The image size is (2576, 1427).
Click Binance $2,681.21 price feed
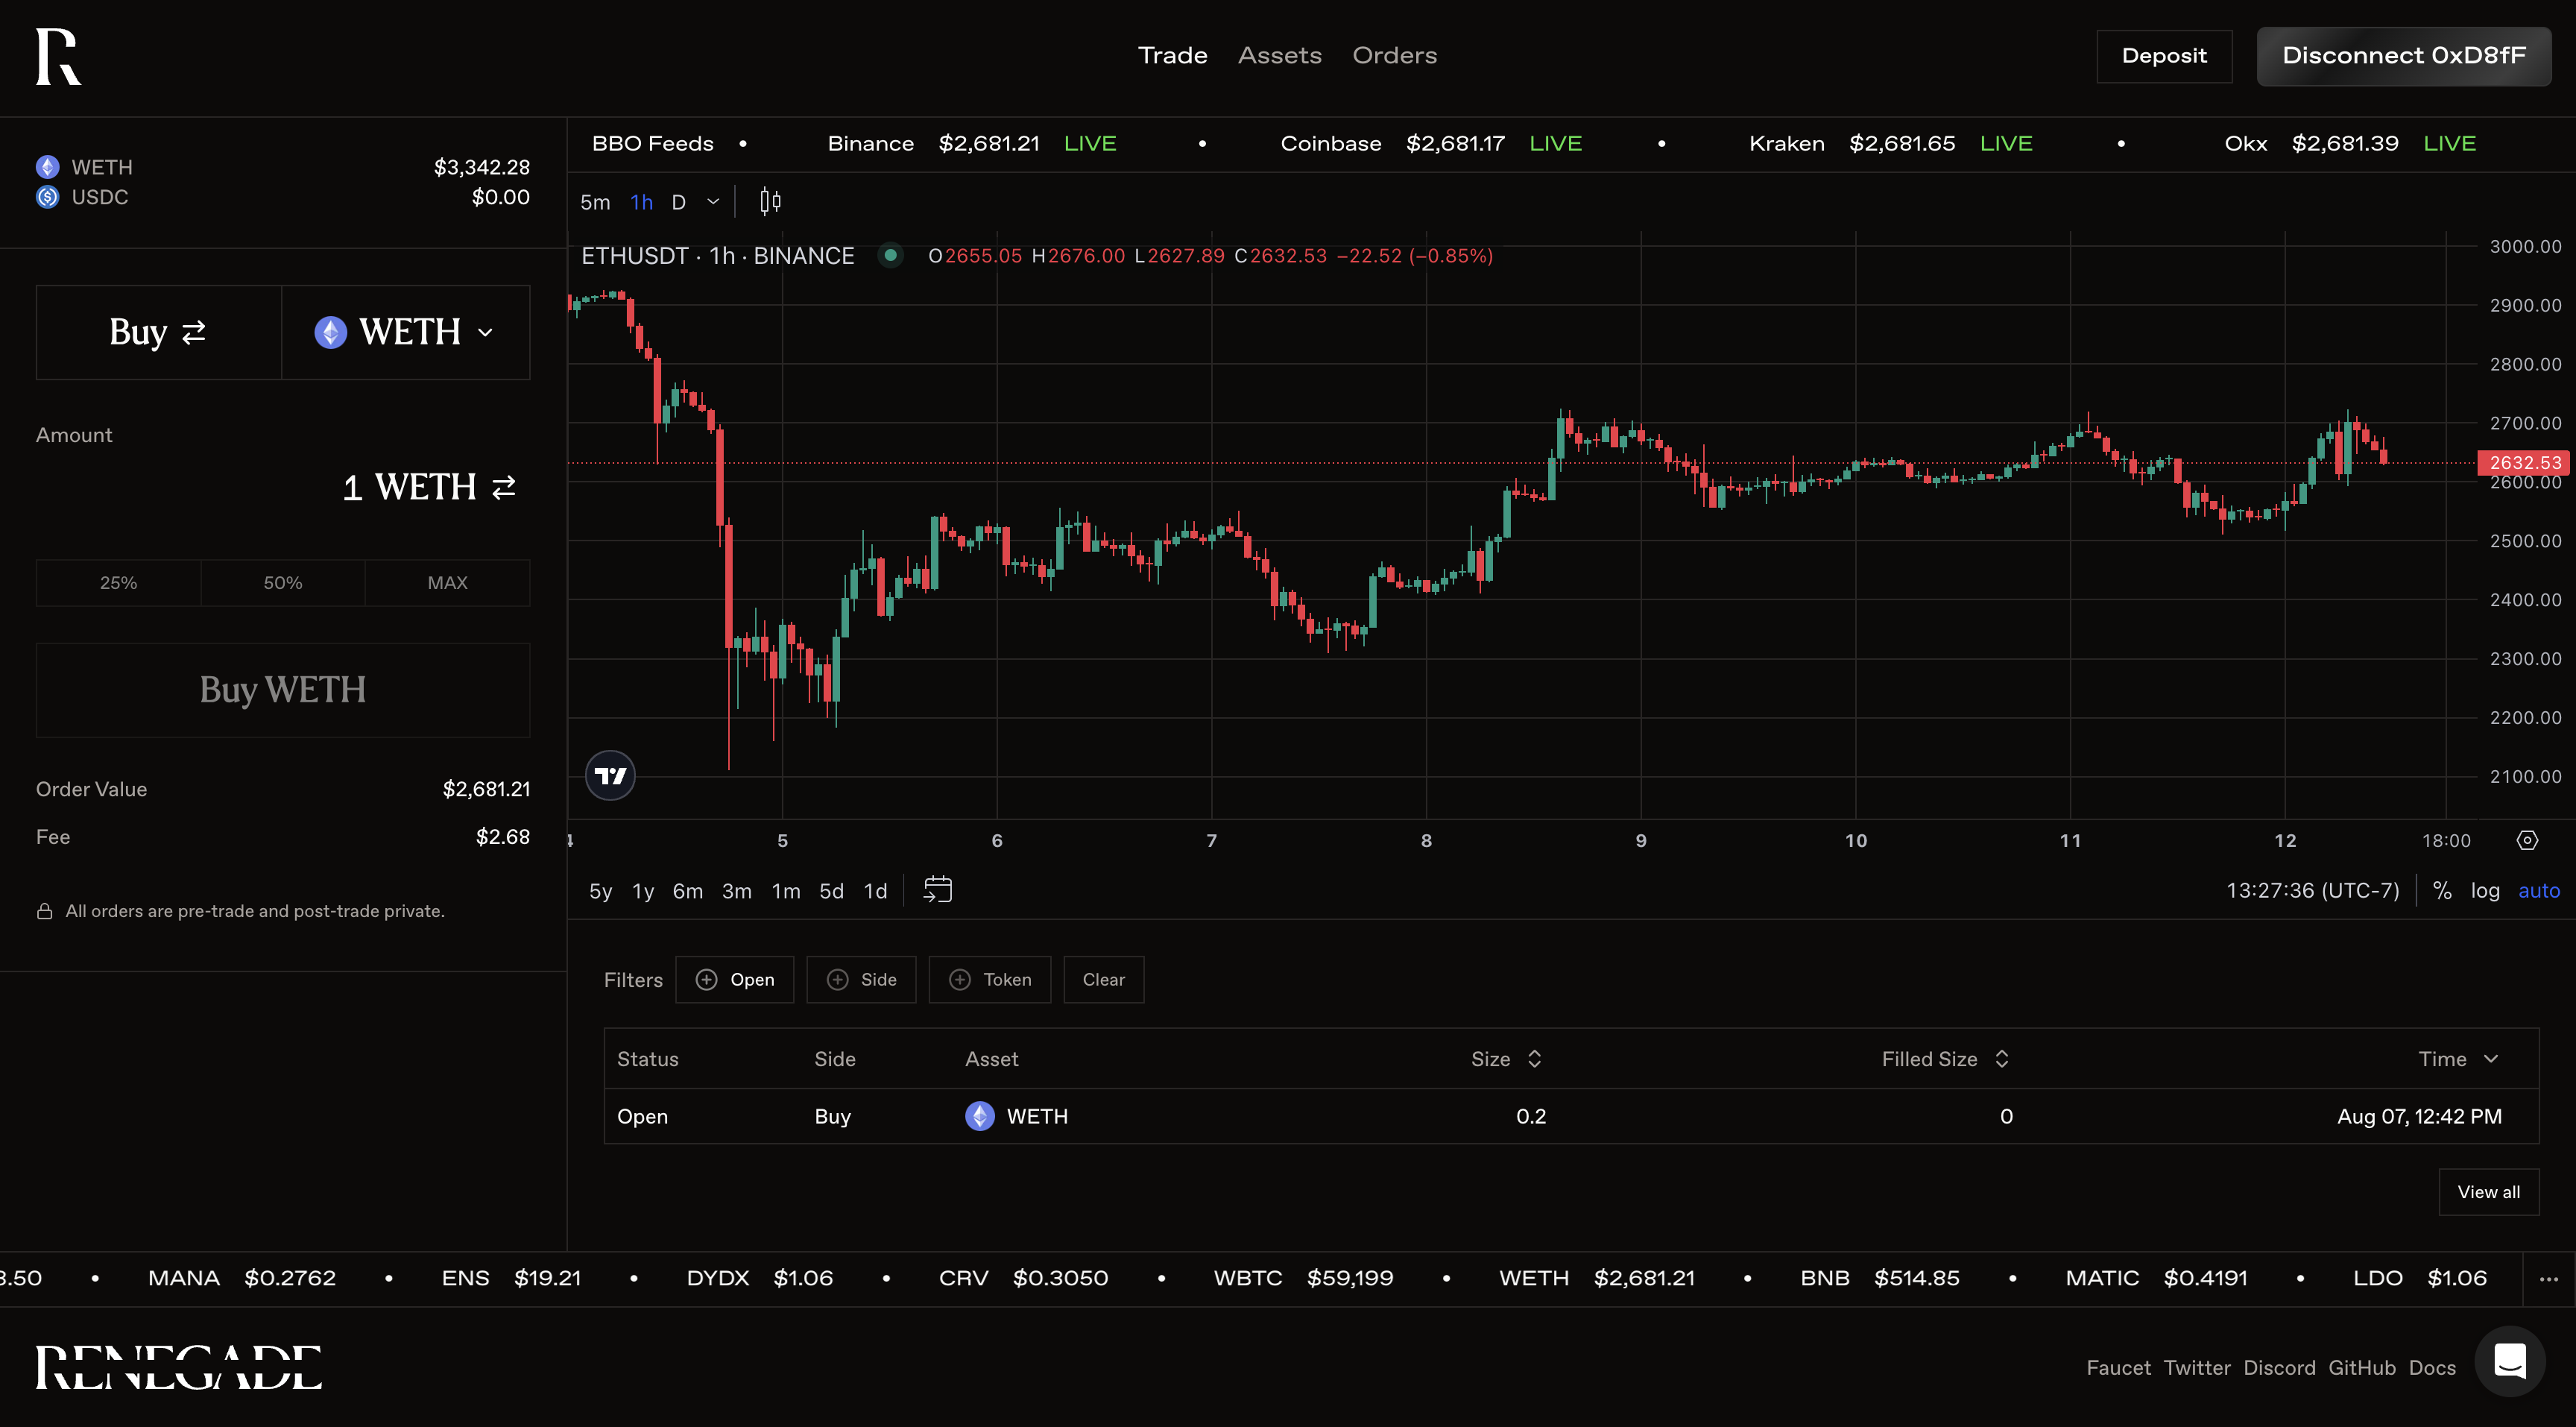click(x=972, y=144)
